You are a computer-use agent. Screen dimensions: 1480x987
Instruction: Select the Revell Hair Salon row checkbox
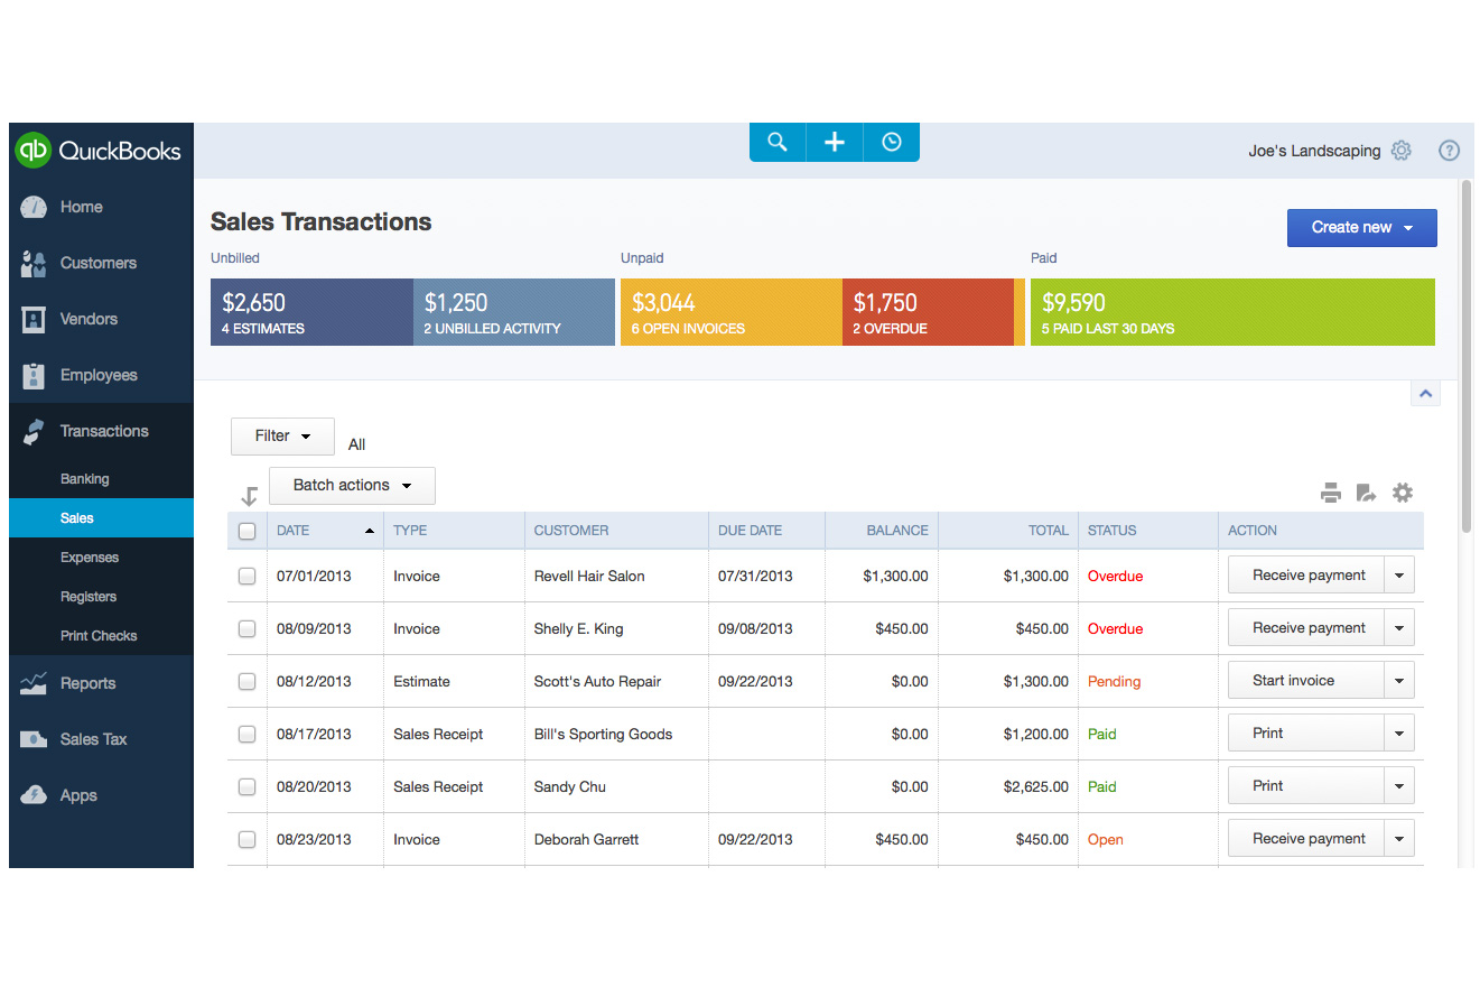(x=247, y=576)
